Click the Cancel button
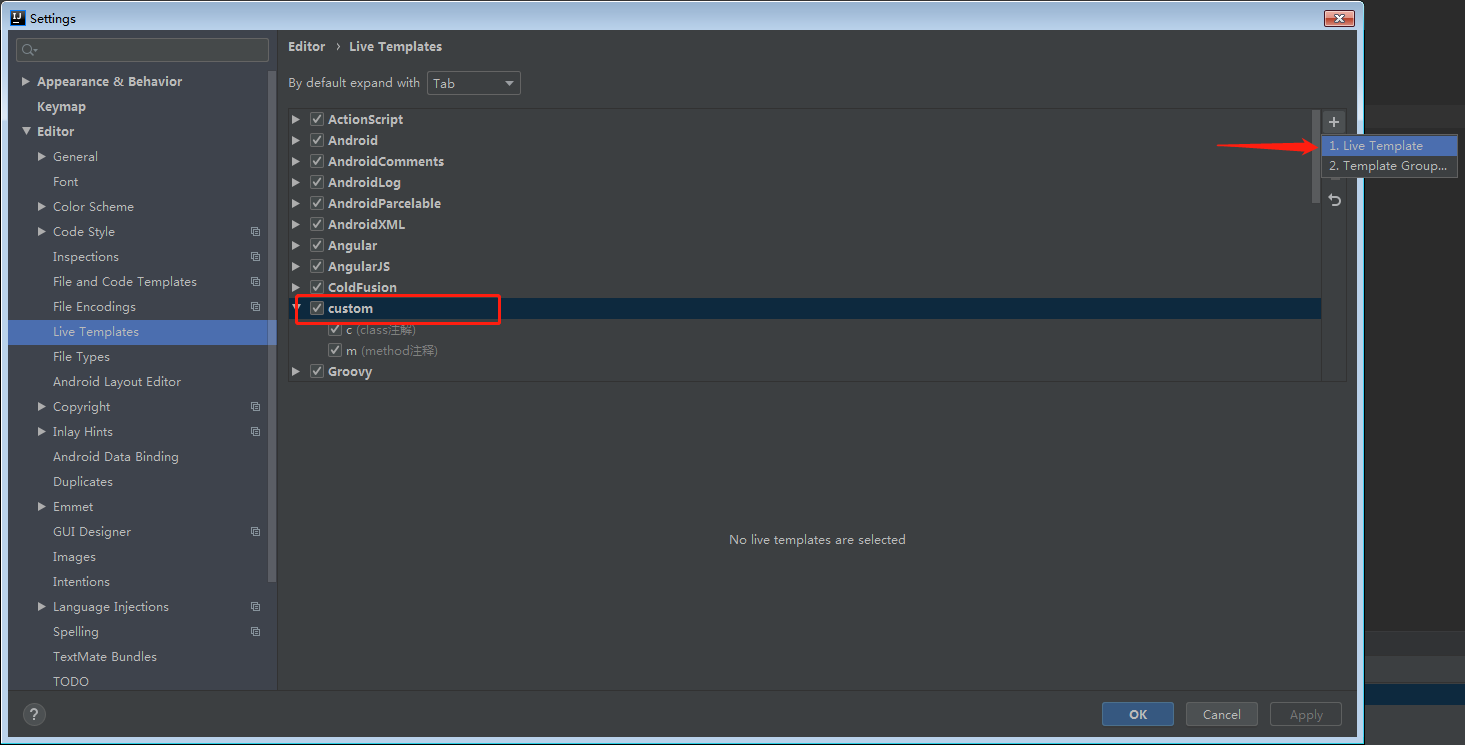This screenshot has height=745, width=1465. point(1222,714)
